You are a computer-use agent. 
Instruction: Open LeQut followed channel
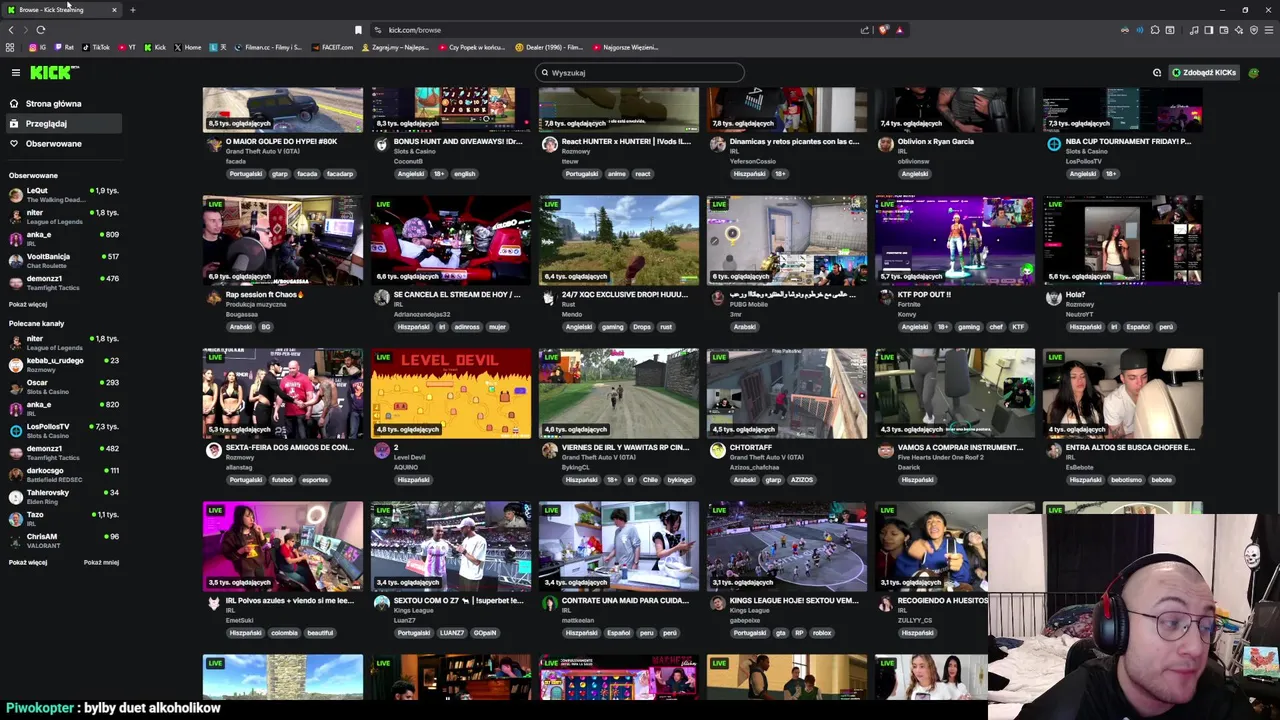click(x=62, y=194)
